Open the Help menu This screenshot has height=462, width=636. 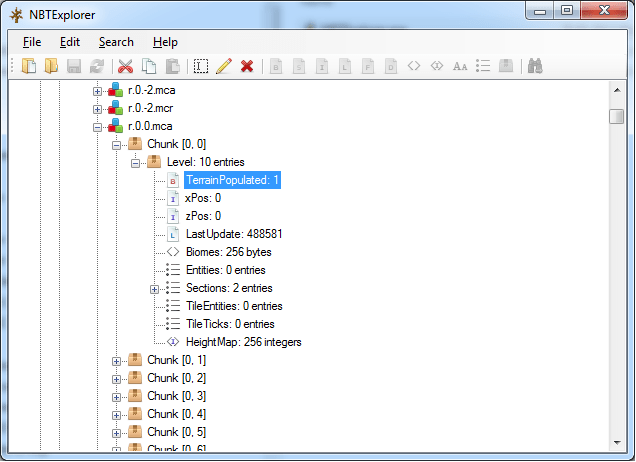point(165,42)
